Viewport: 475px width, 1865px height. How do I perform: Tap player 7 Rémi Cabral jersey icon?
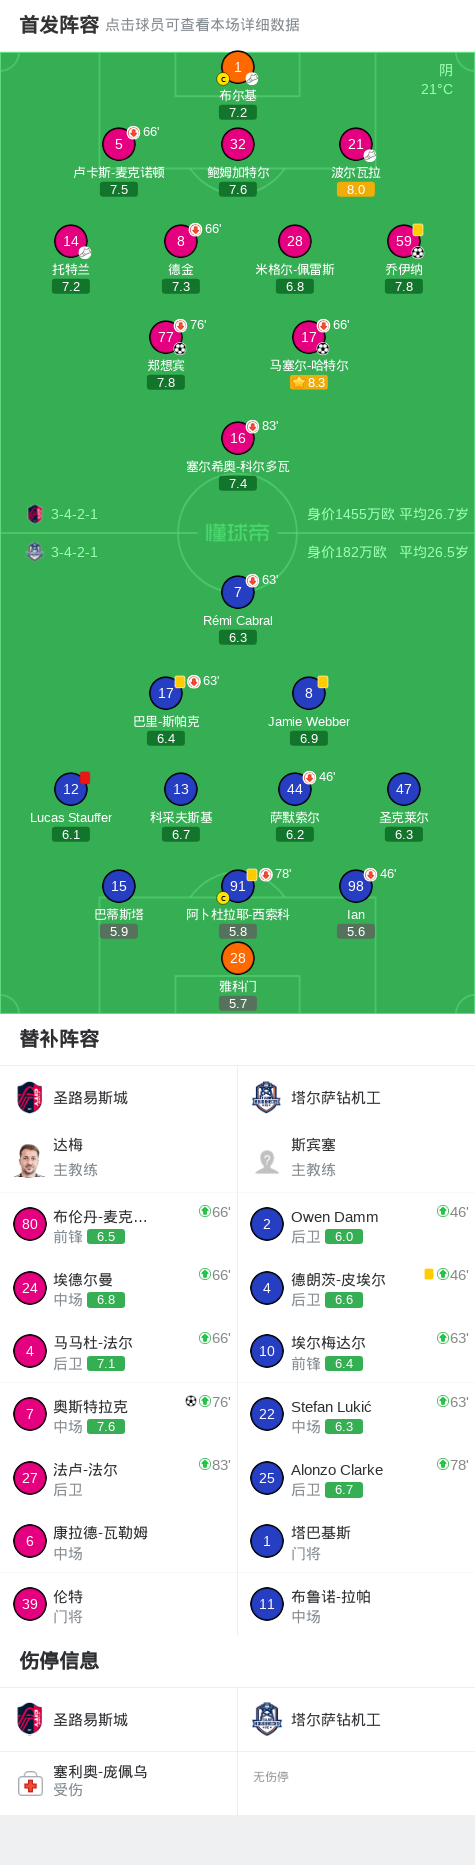(x=238, y=592)
